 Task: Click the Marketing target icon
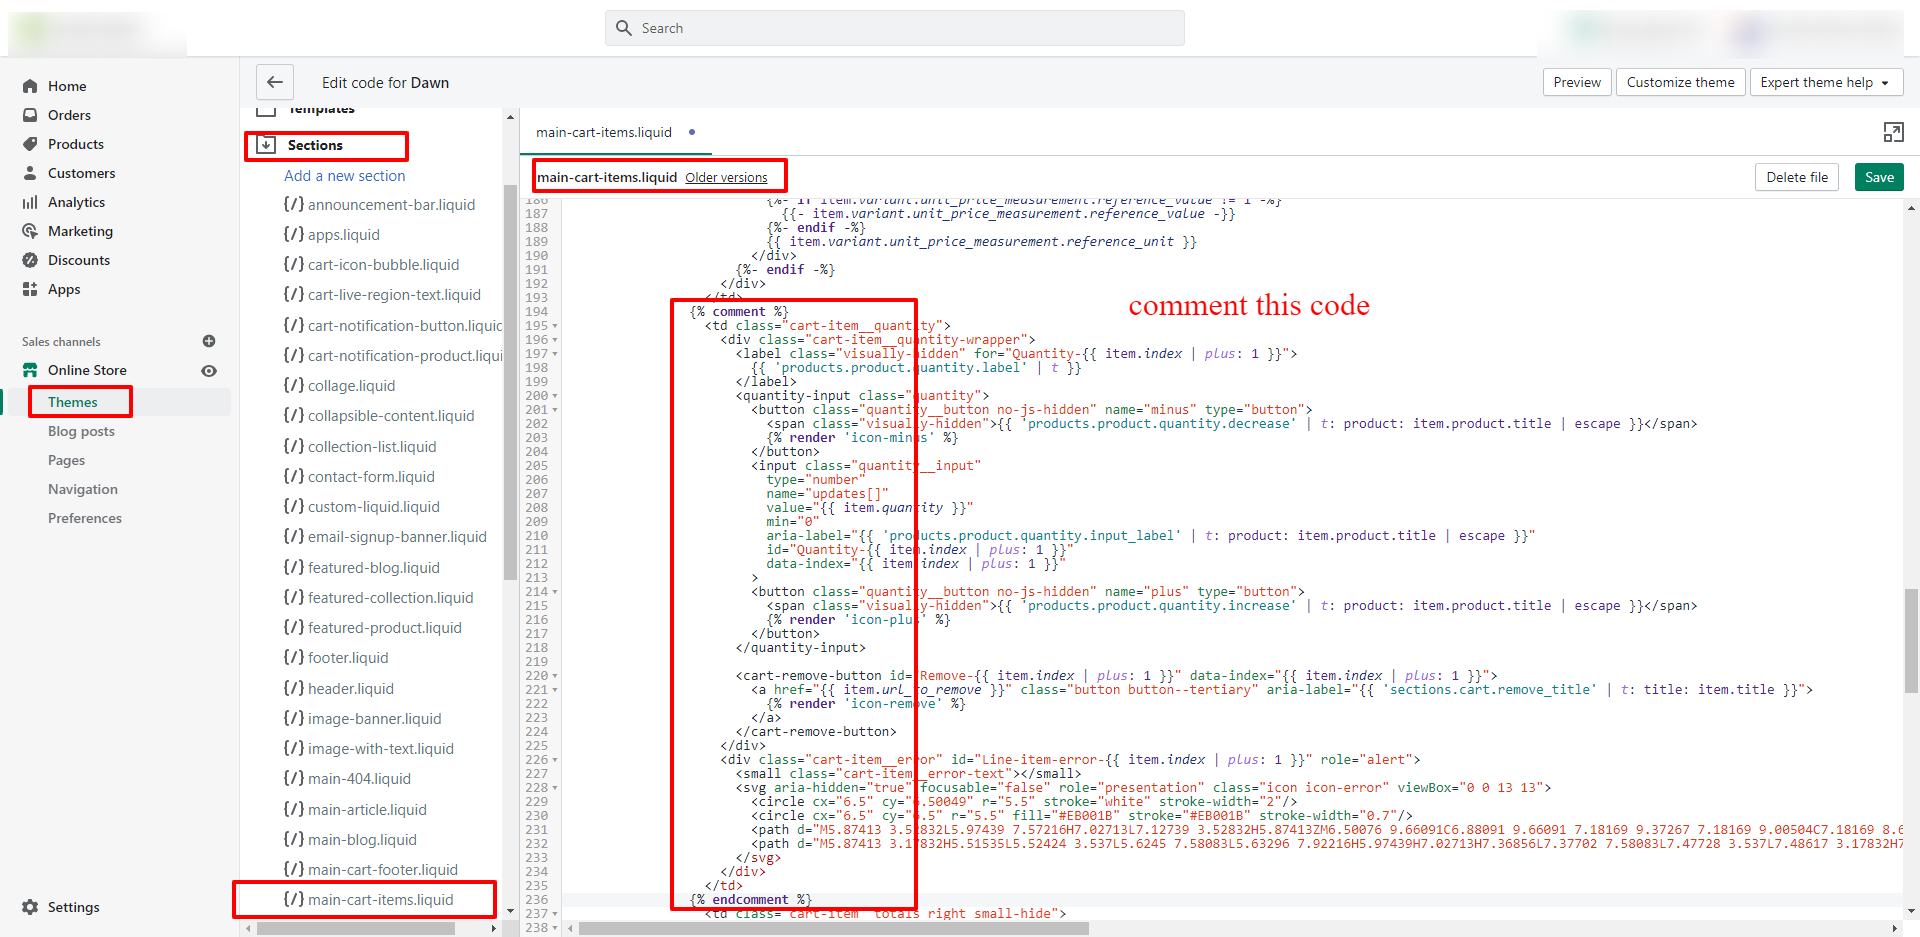click(30, 231)
